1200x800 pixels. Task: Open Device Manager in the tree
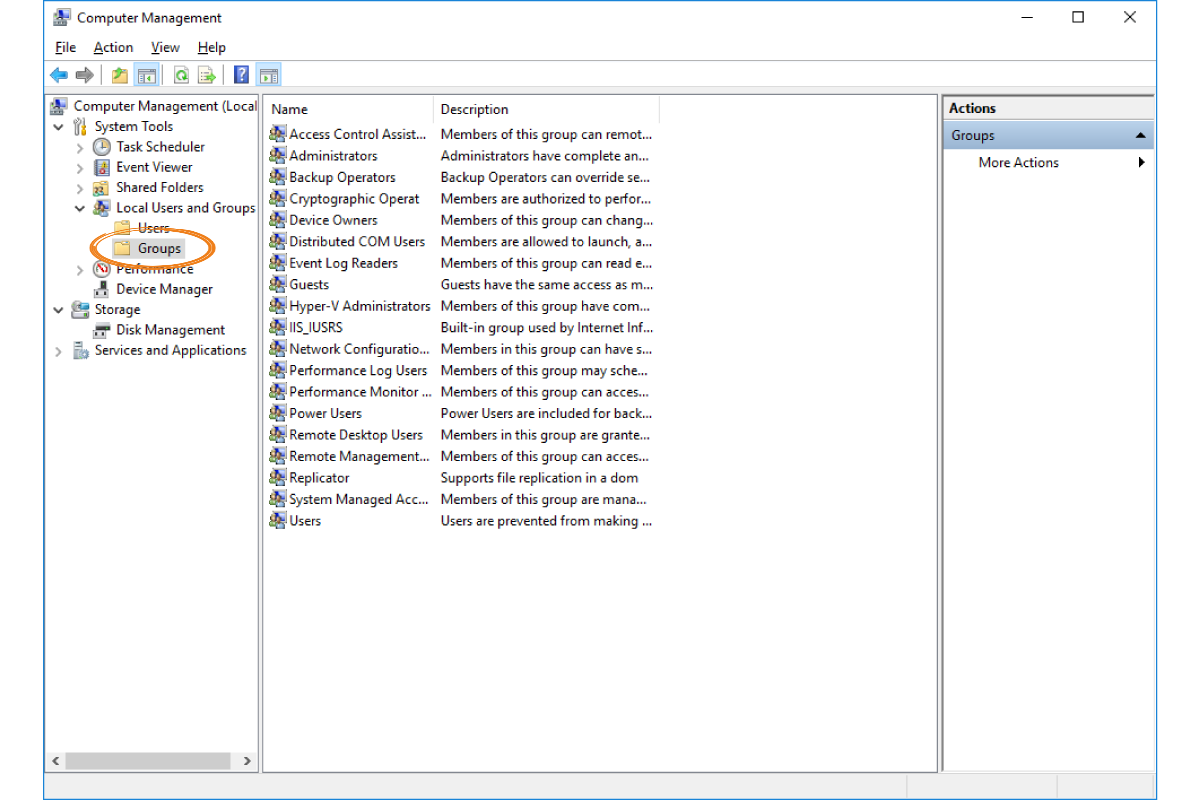click(x=164, y=289)
